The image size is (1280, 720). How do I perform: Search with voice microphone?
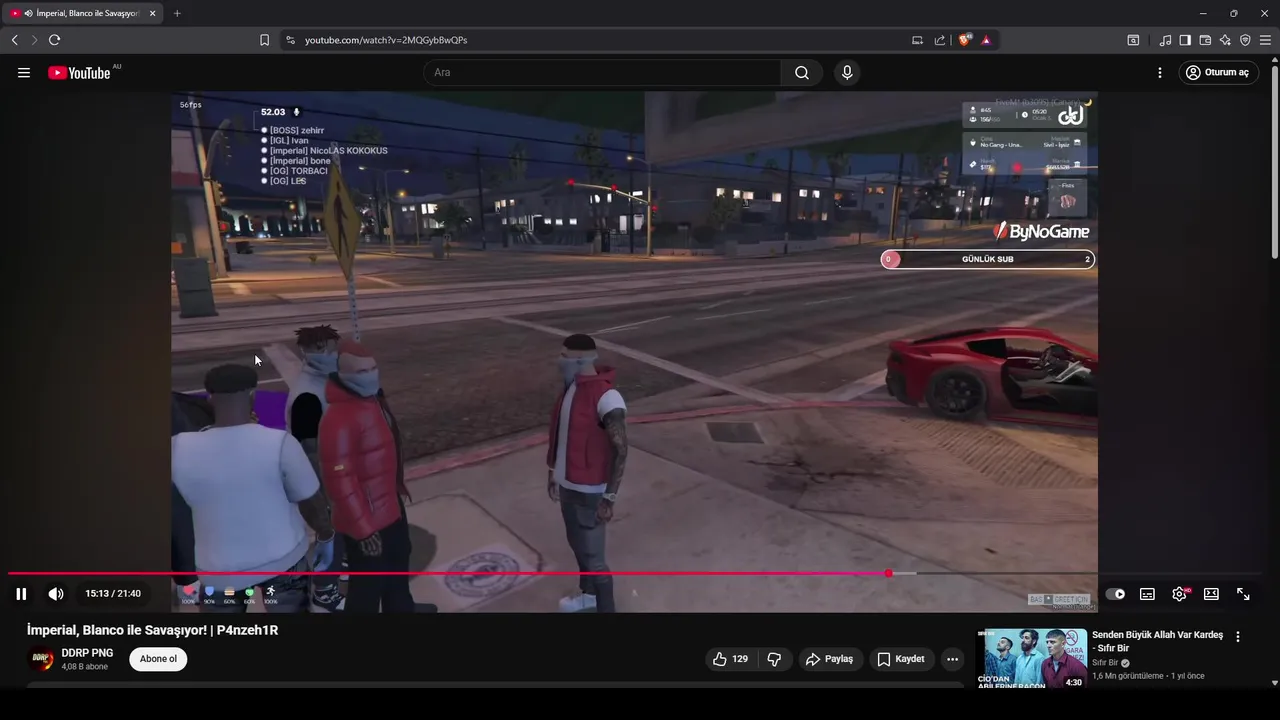click(x=847, y=73)
